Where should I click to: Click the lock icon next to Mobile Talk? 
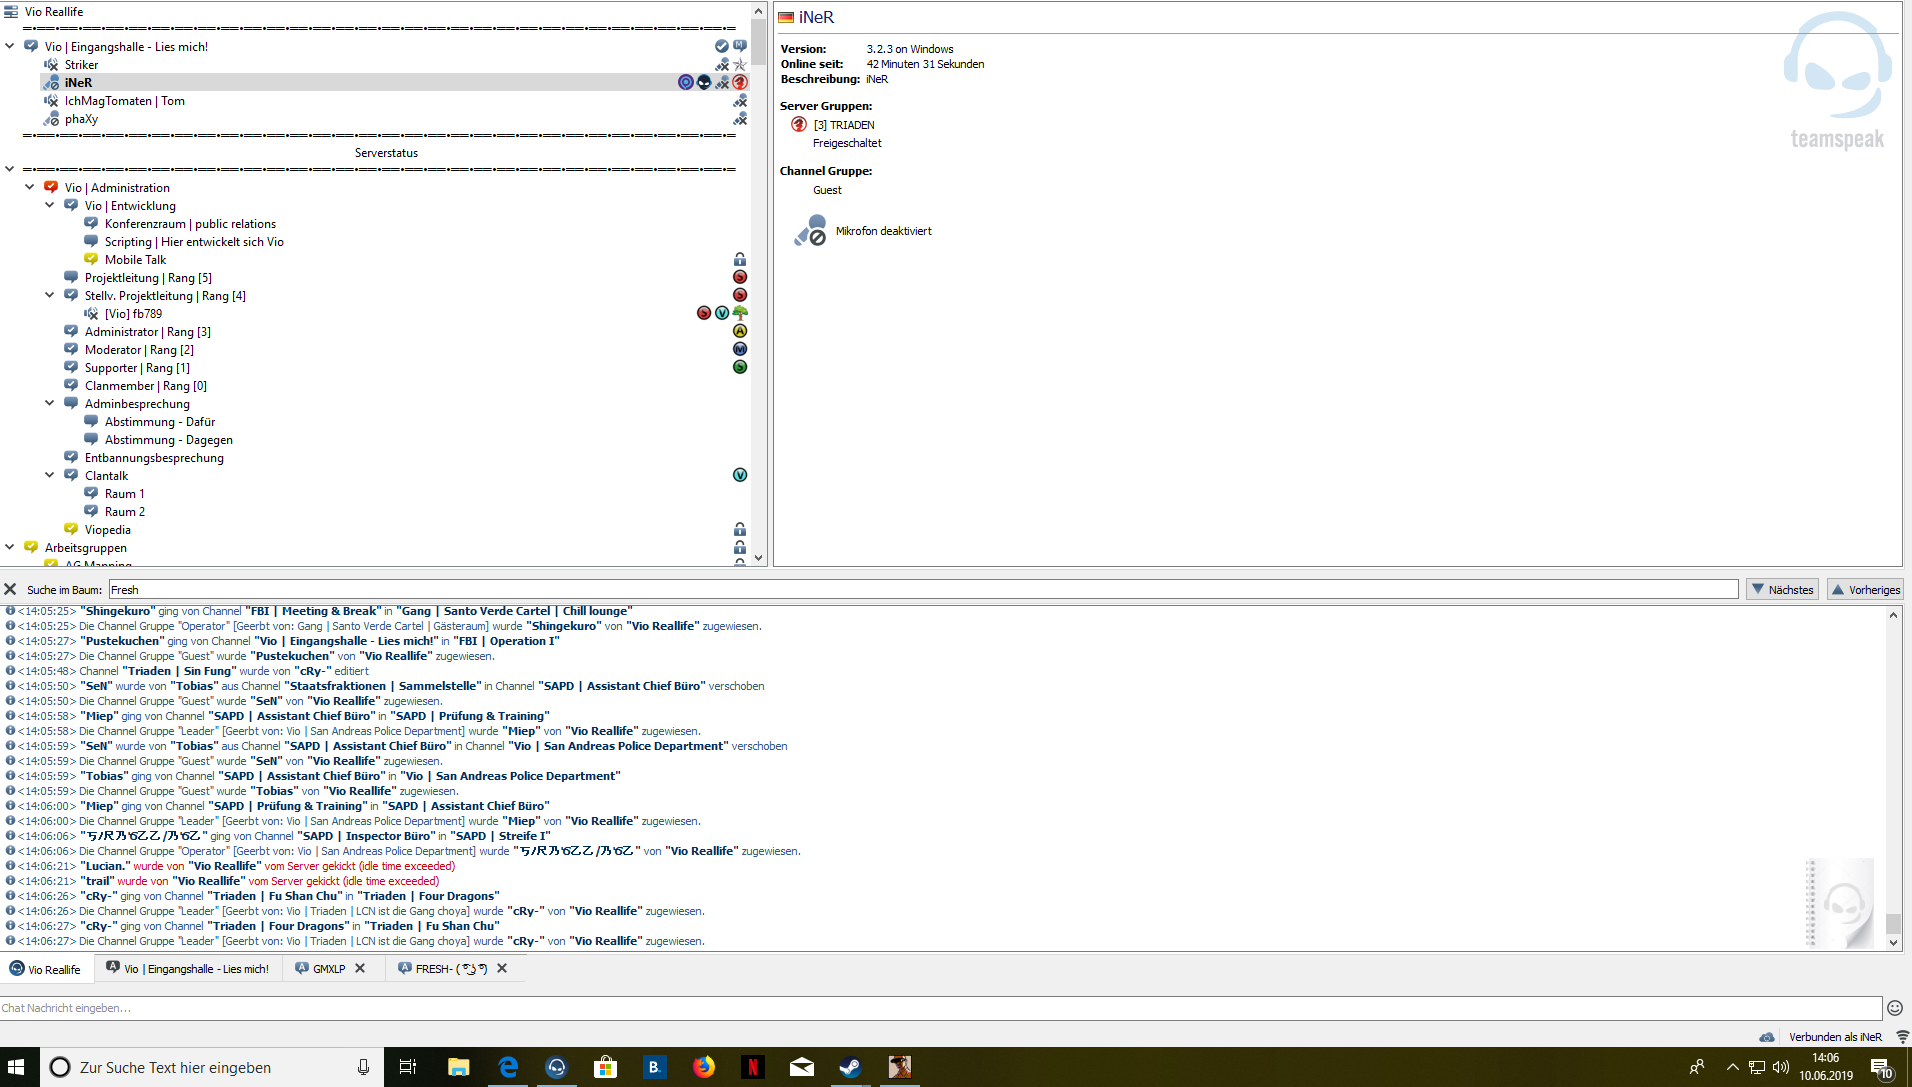point(740,260)
